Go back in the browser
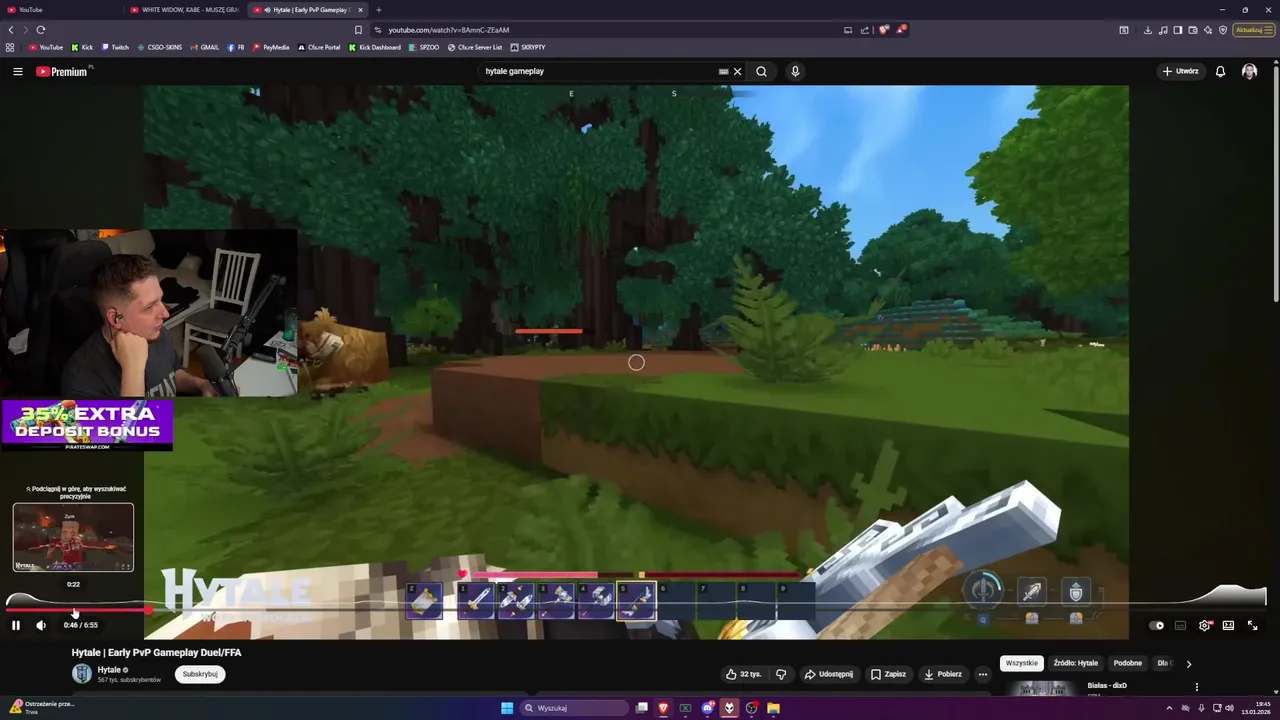Image resolution: width=1280 pixels, height=720 pixels. click(x=11, y=30)
